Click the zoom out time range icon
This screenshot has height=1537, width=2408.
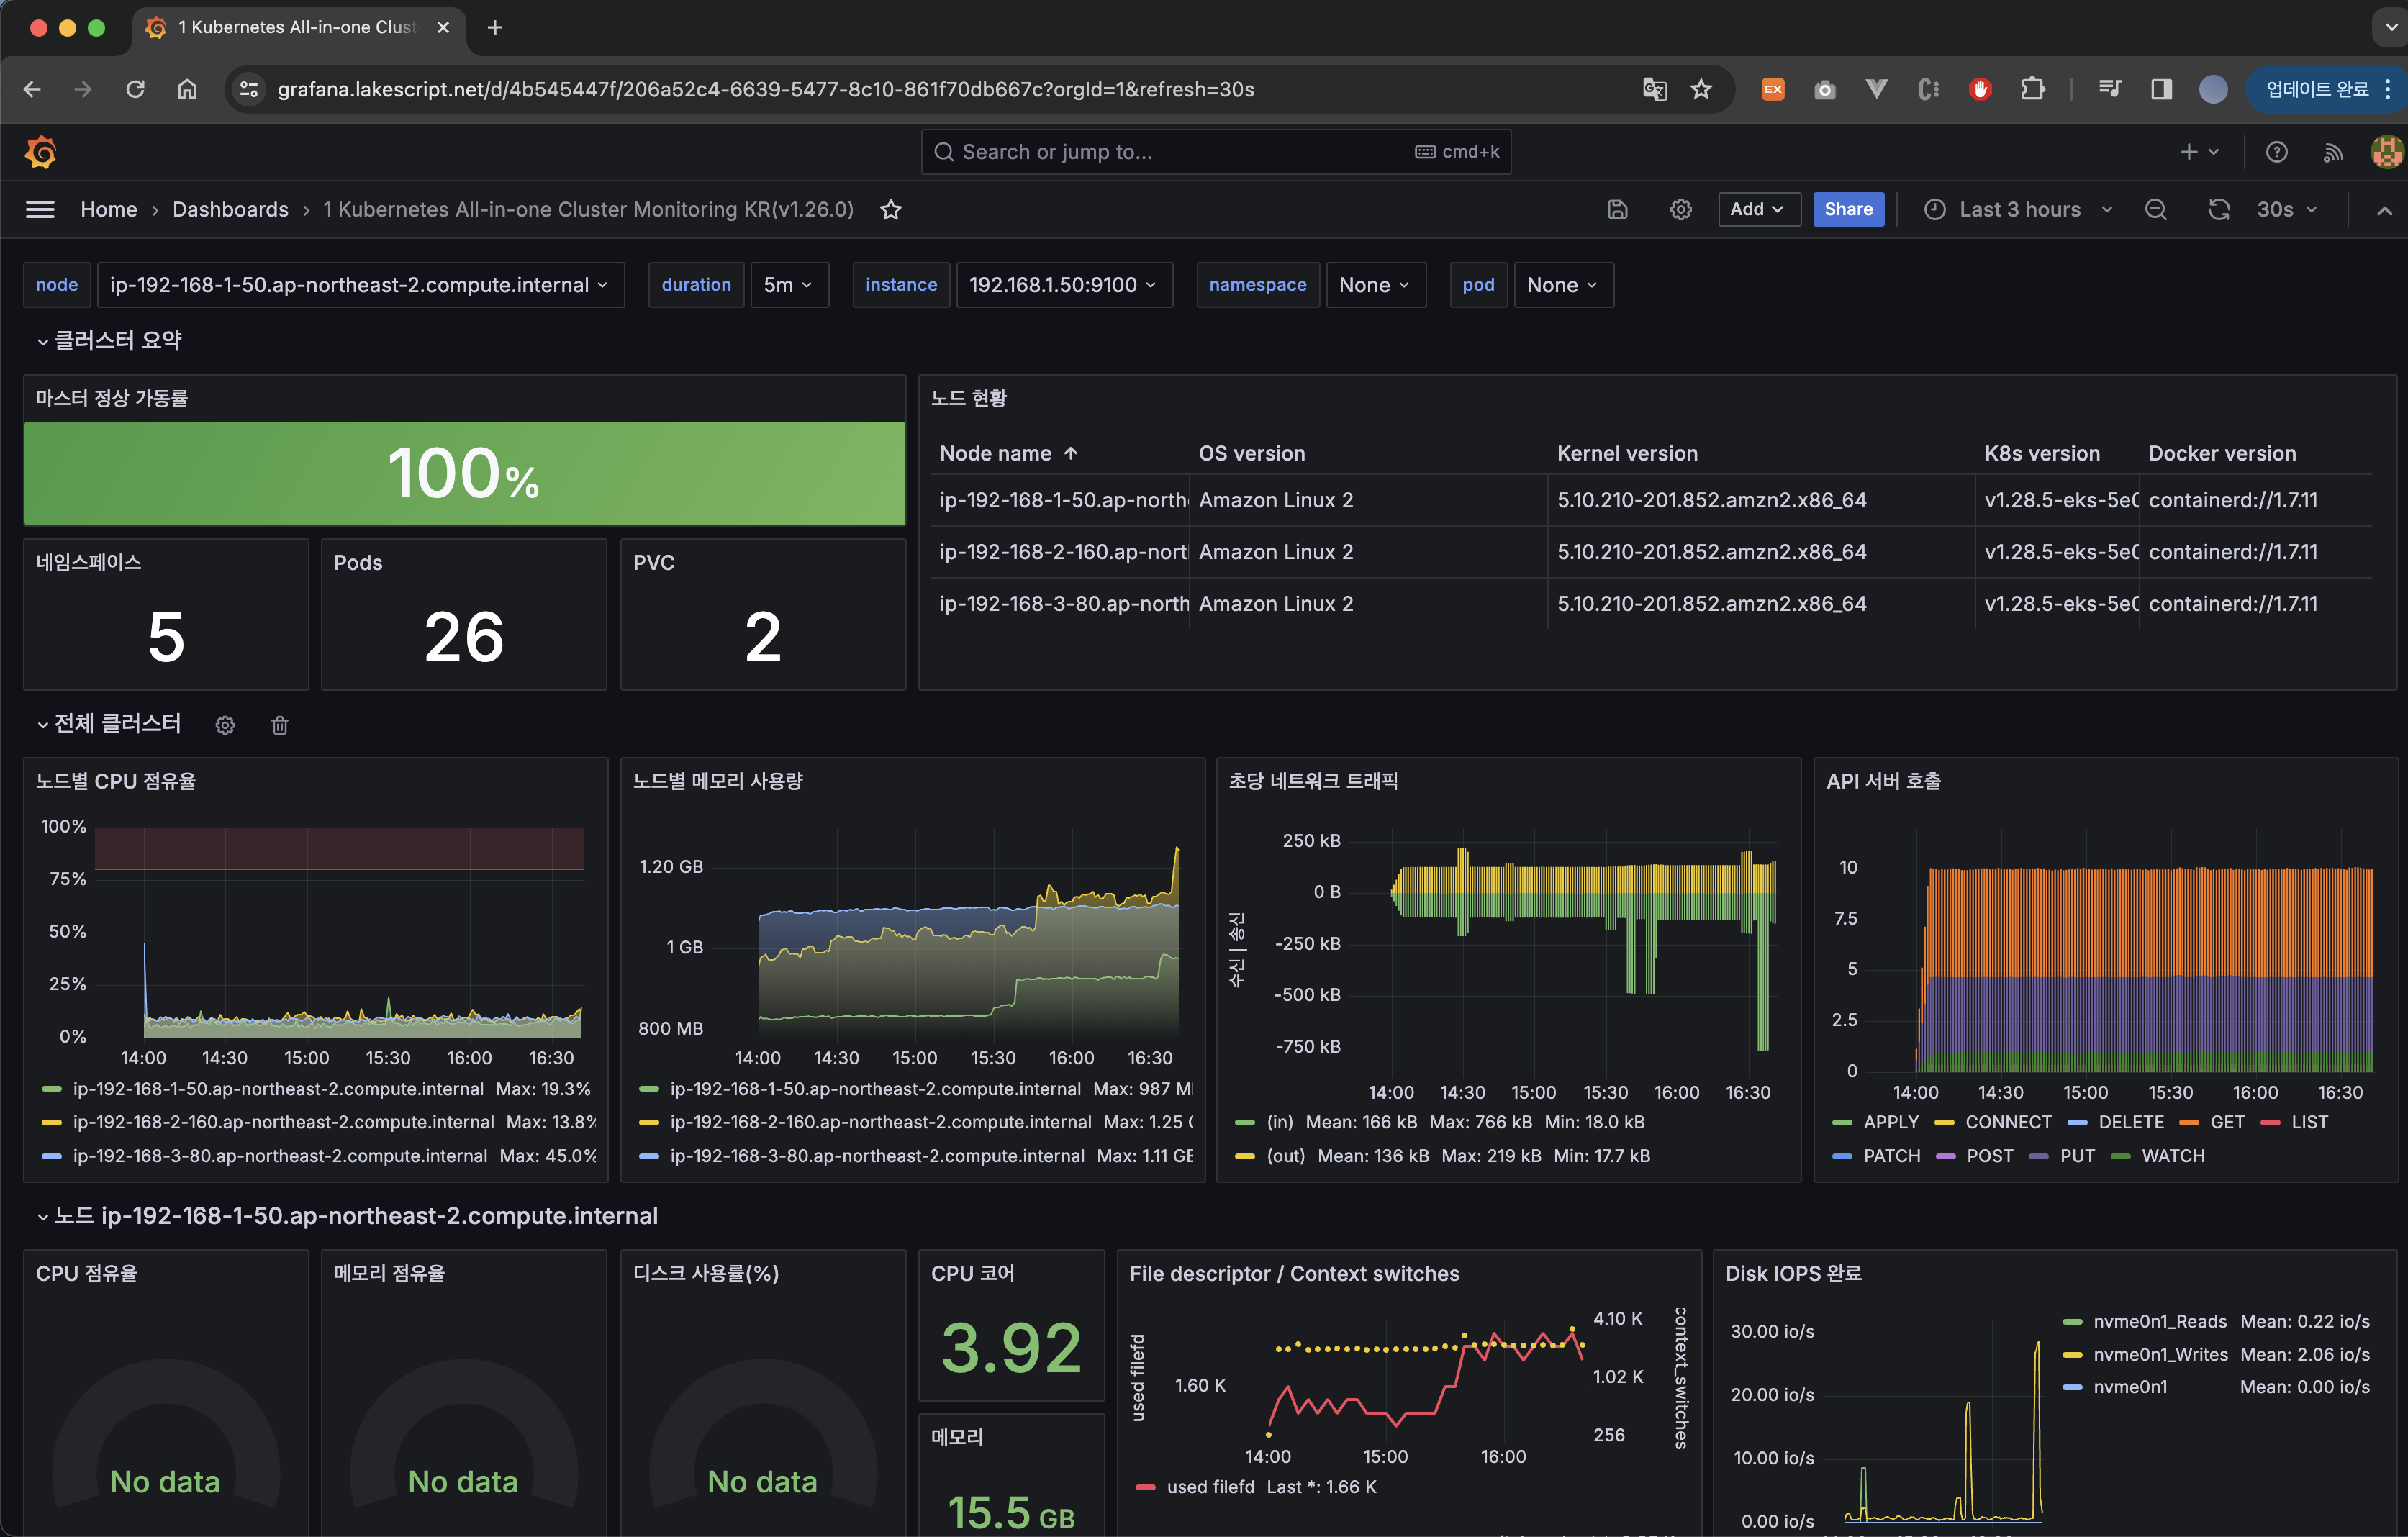(2155, 209)
